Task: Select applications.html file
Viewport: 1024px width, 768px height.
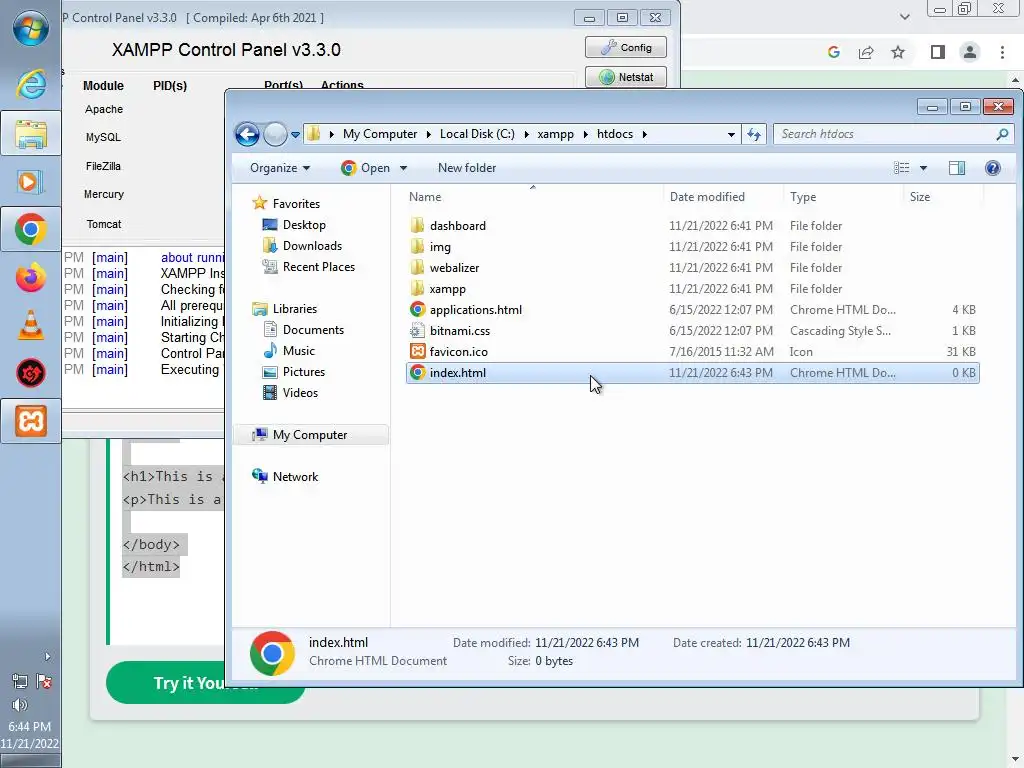Action: click(476, 310)
